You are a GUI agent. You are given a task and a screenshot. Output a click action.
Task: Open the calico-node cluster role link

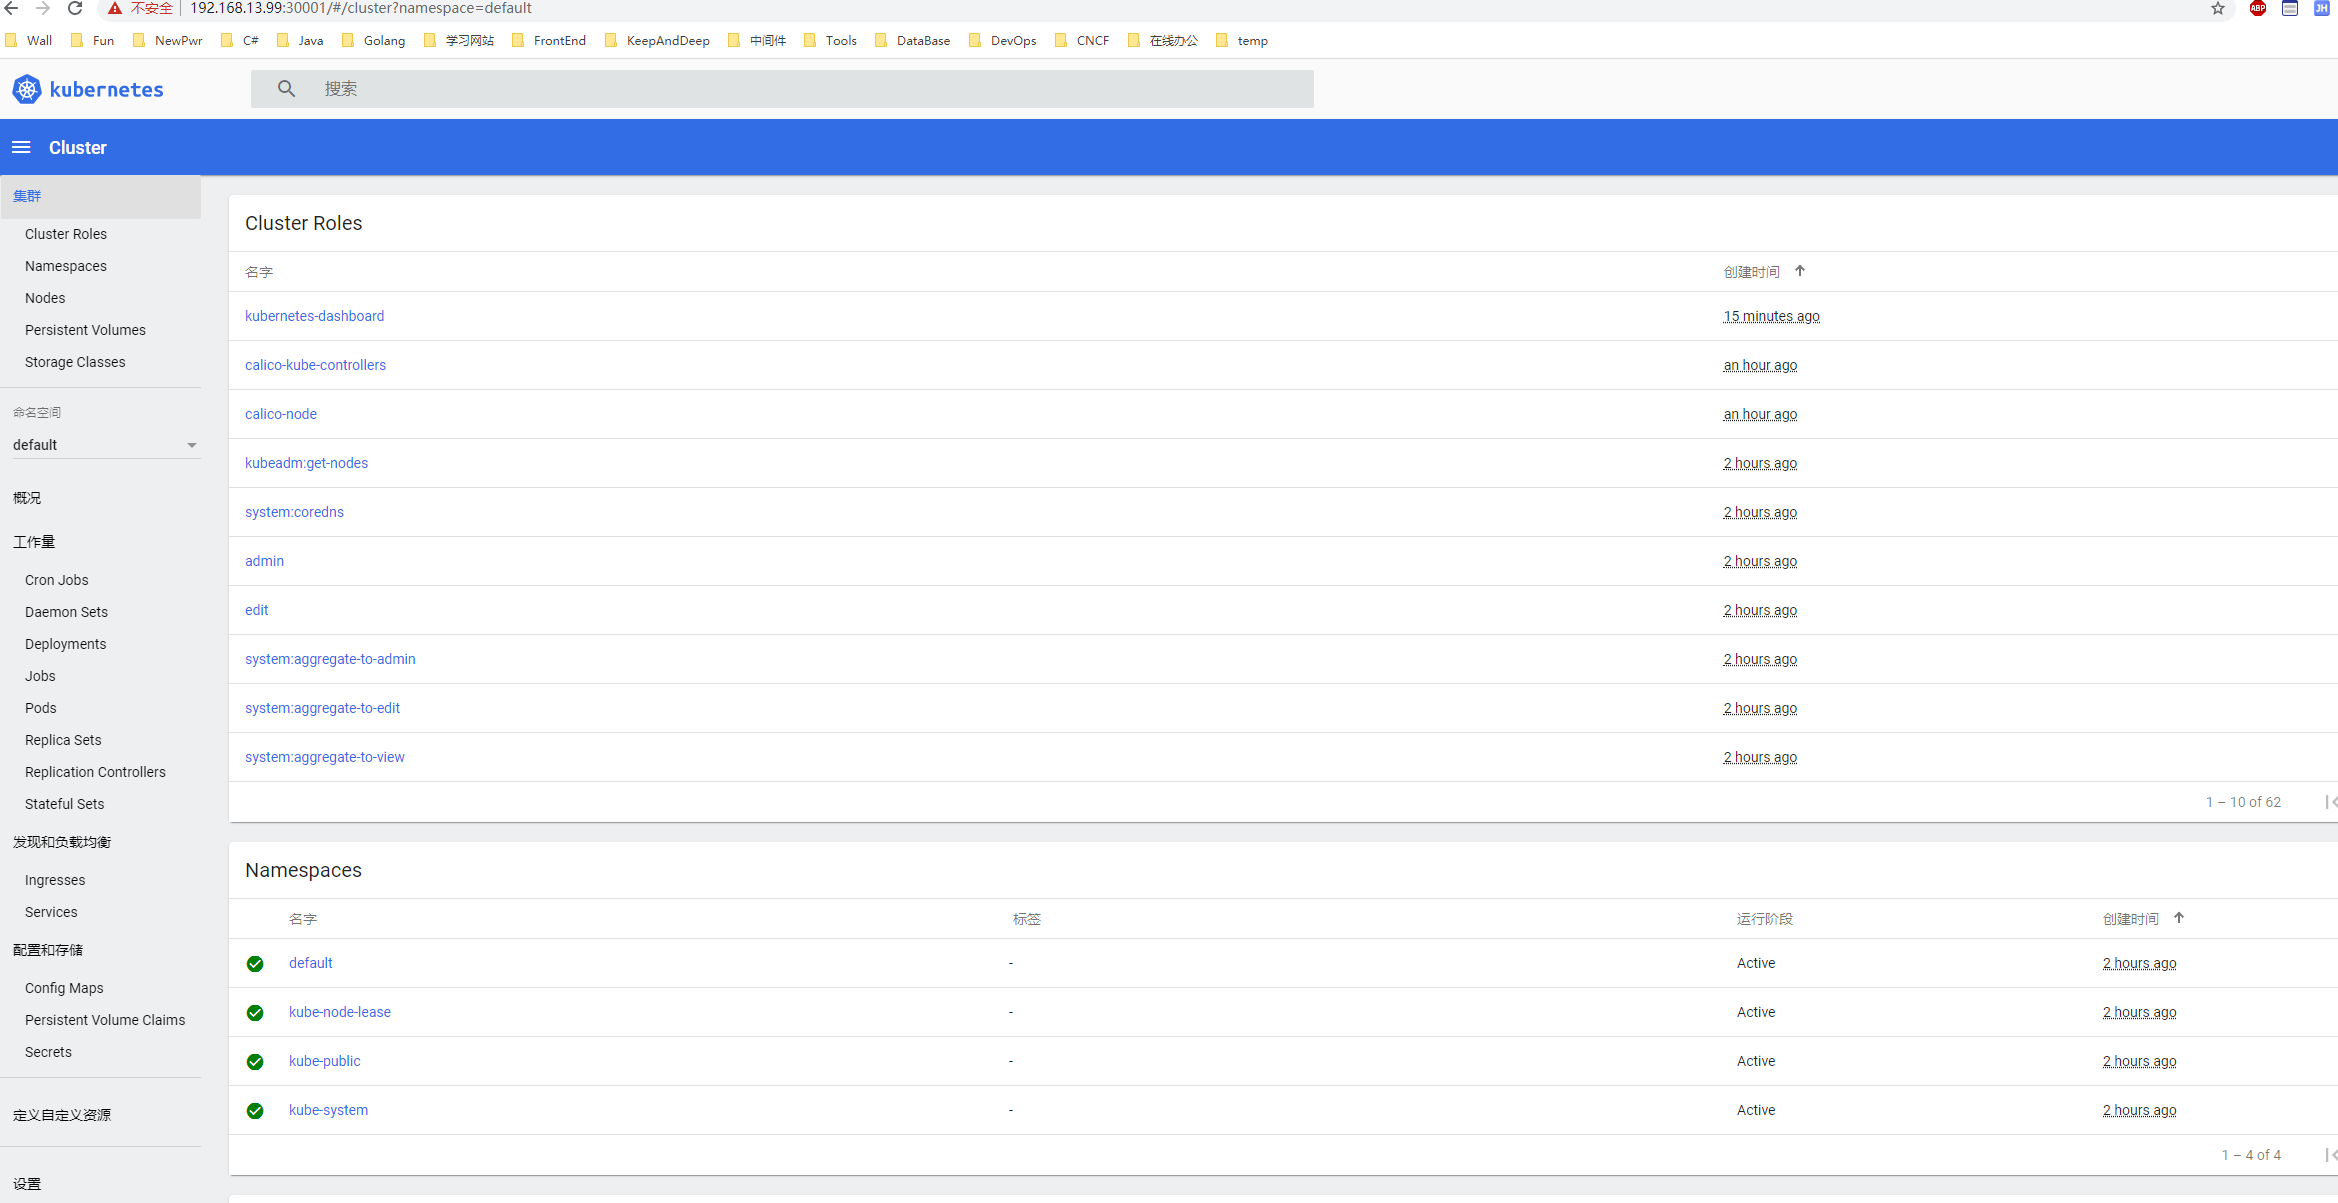tap(281, 414)
